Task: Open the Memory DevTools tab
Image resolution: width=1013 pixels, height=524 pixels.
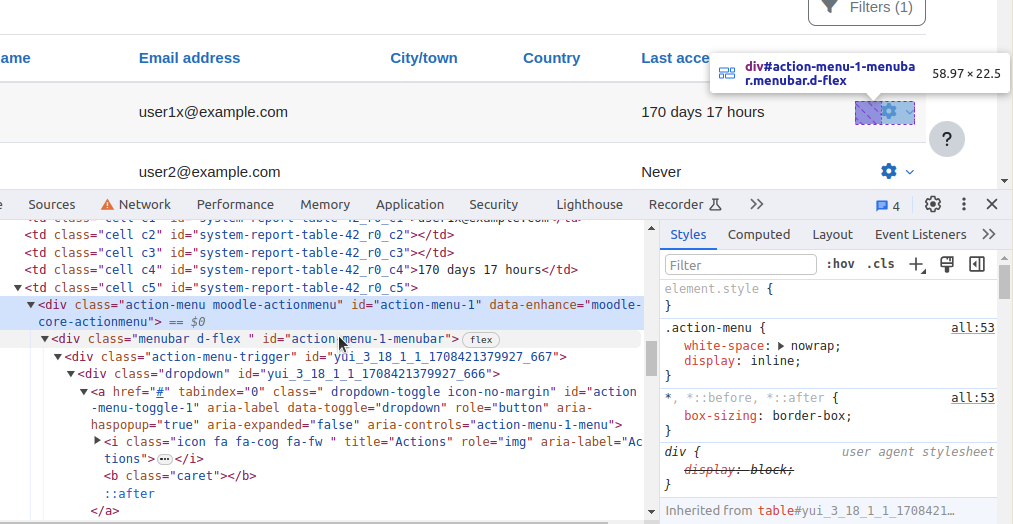Action: (325, 204)
